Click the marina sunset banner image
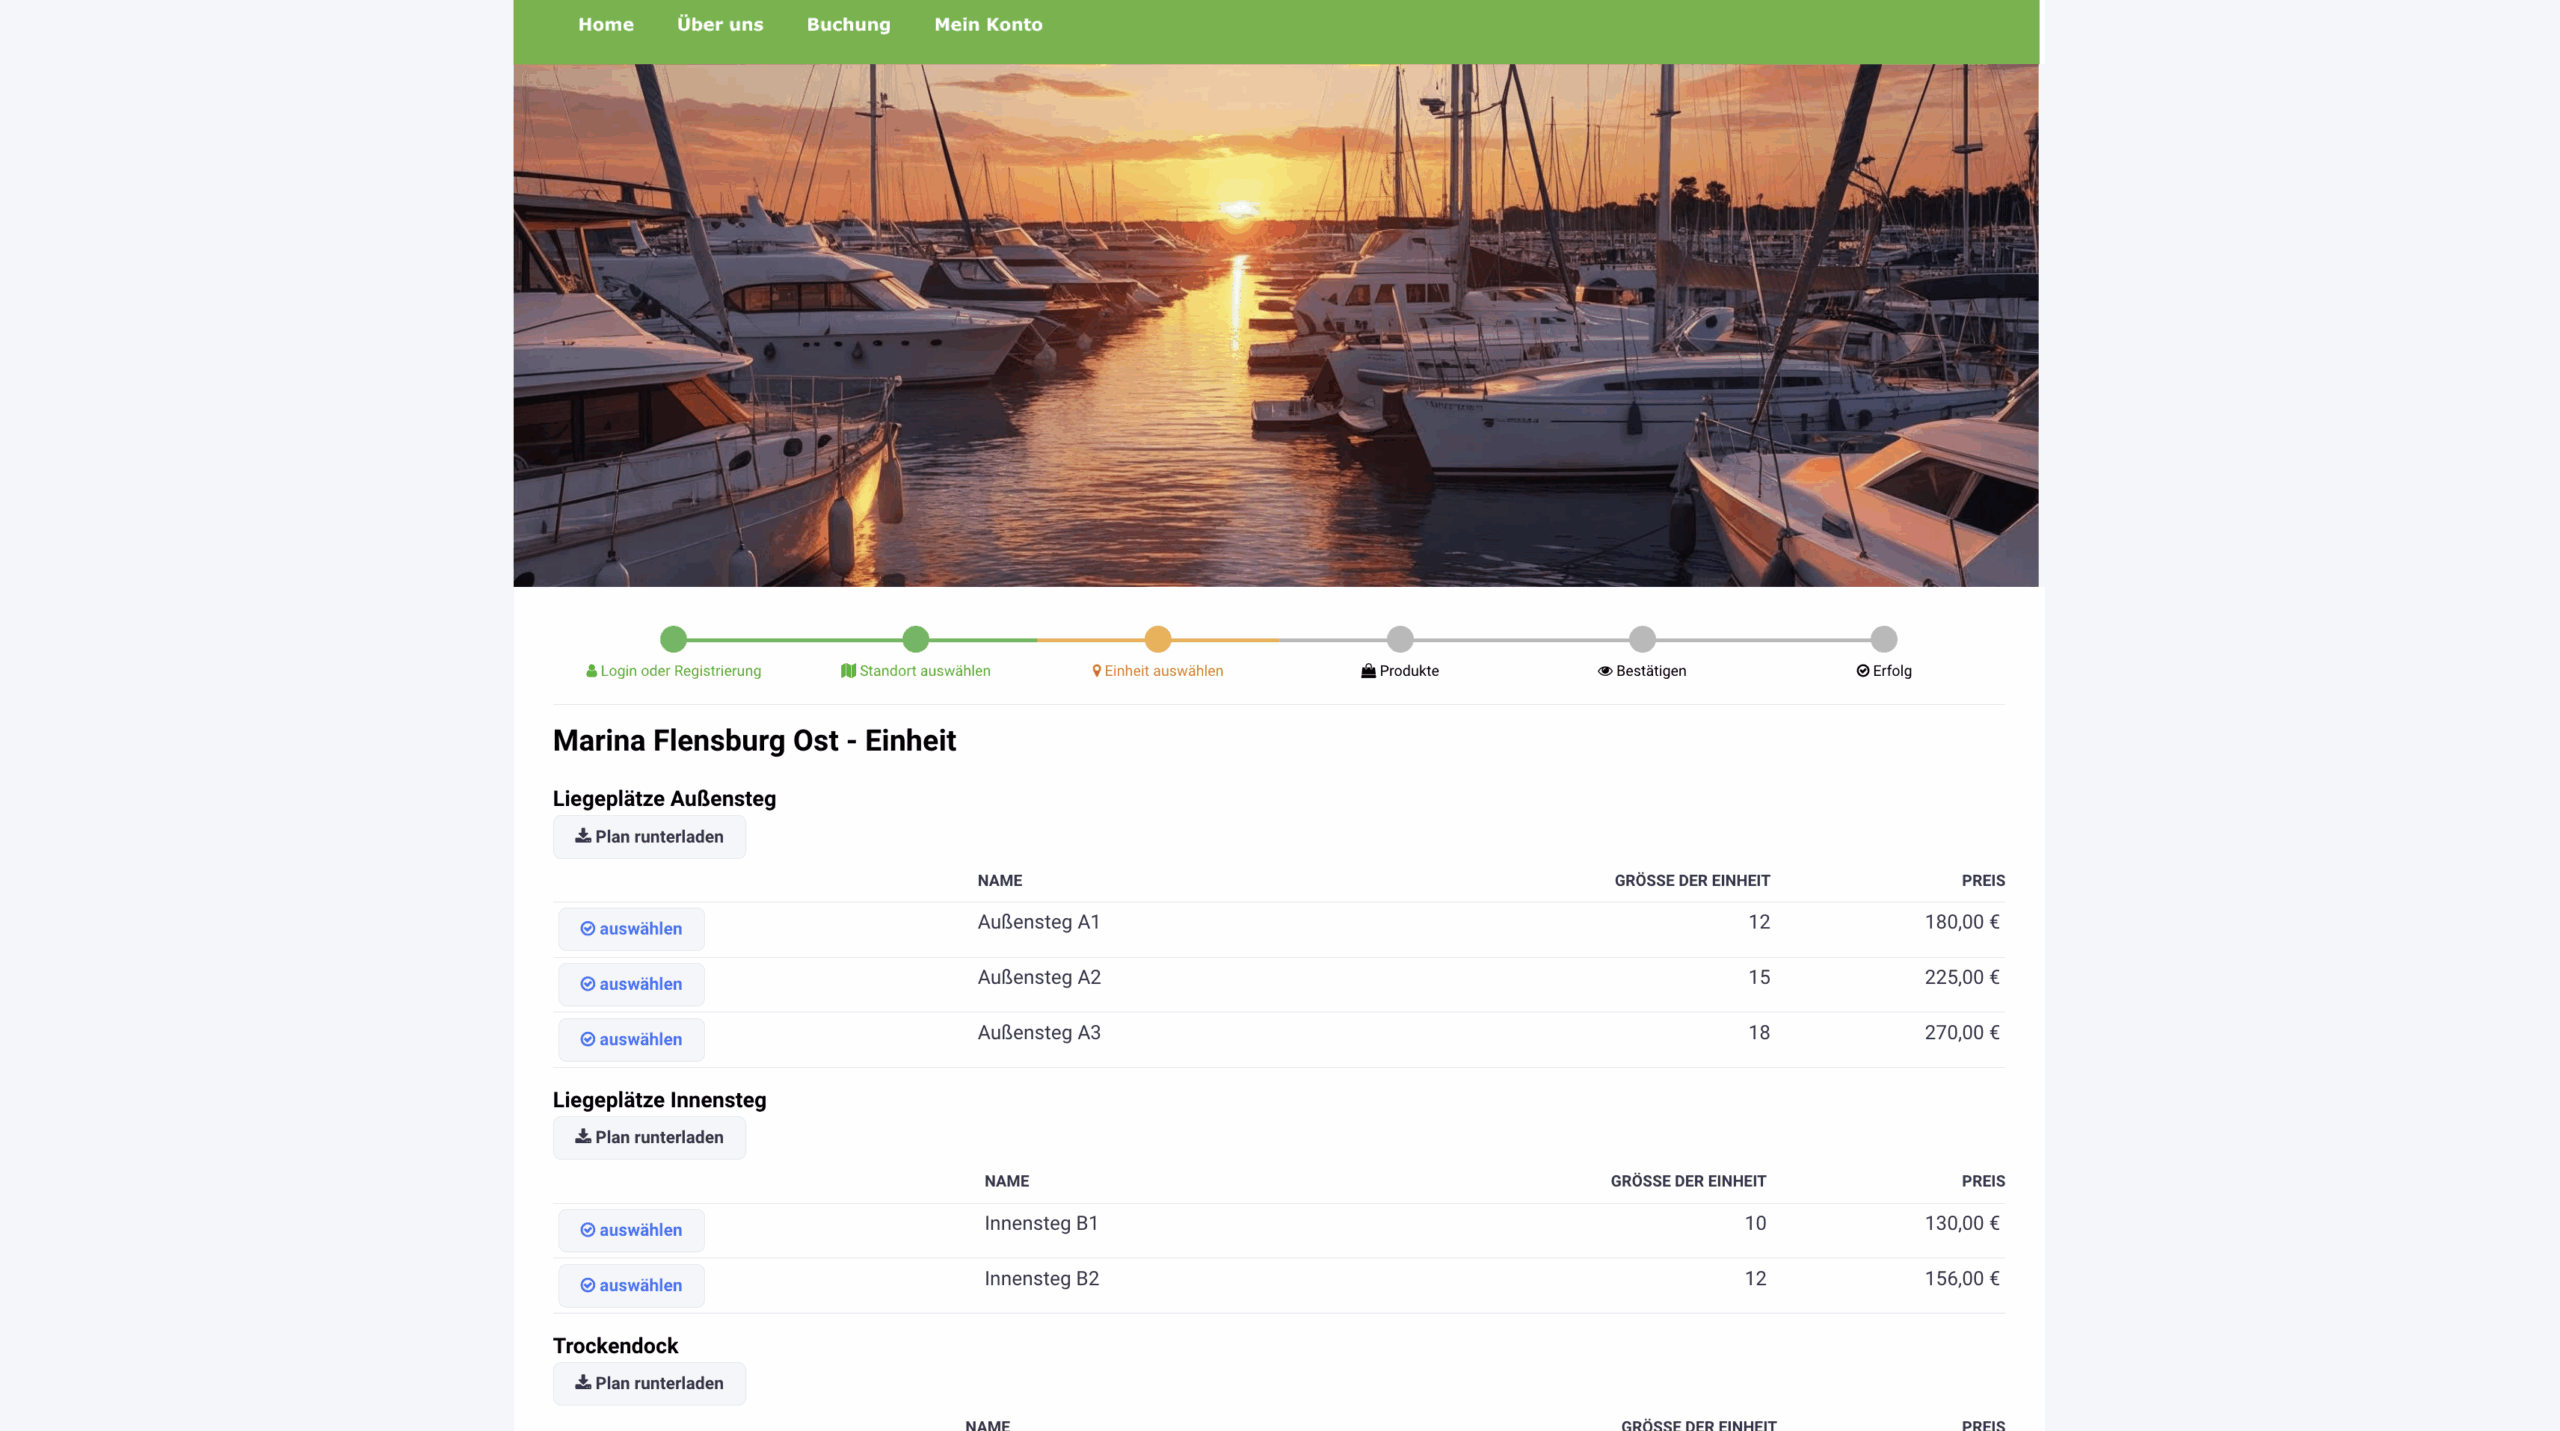The height and width of the screenshot is (1431, 2560). (1275, 325)
